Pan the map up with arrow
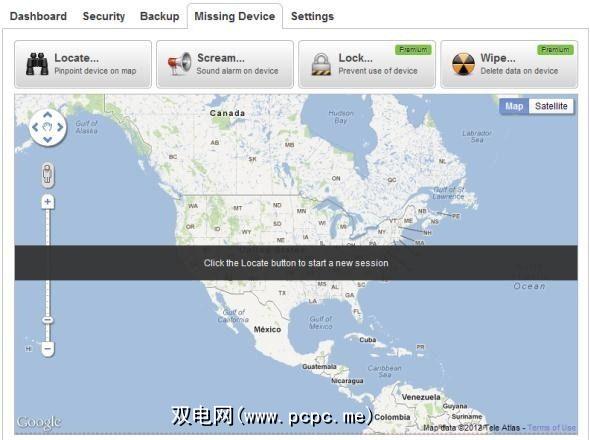The width and height of the screenshot is (590, 440). click(47, 114)
